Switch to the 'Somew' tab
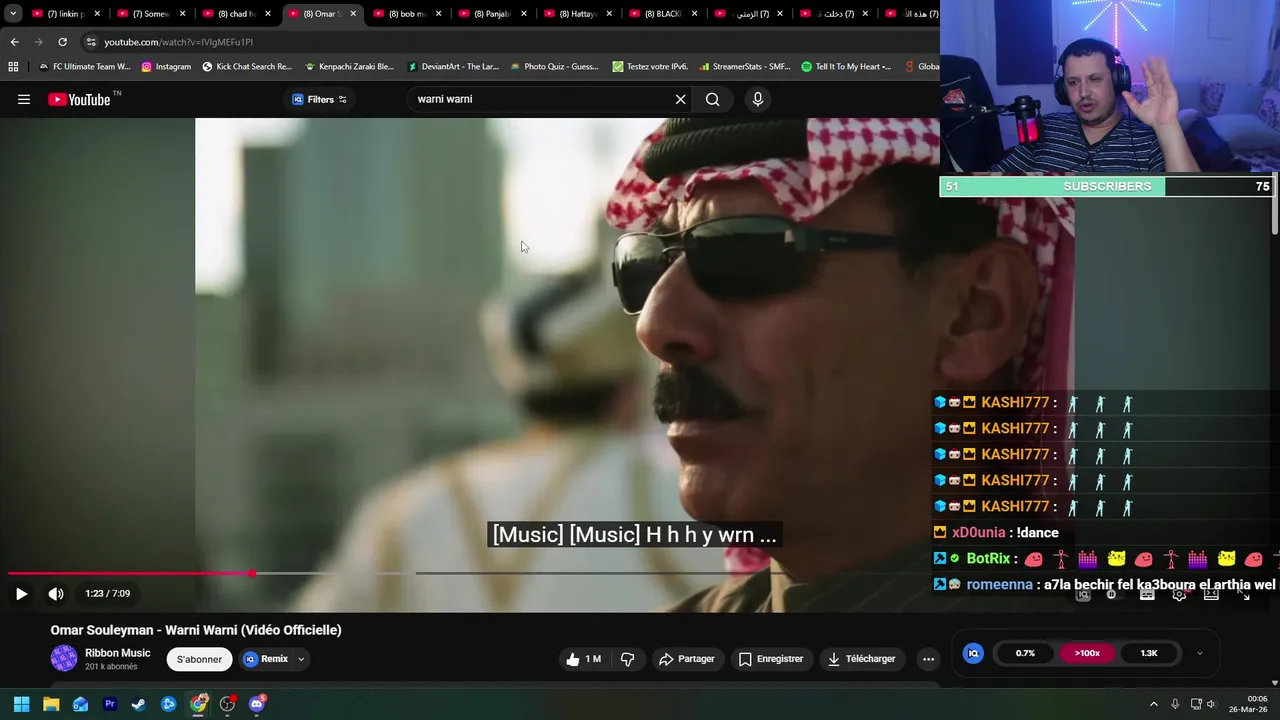The width and height of the screenshot is (1280, 720). point(151,14)
